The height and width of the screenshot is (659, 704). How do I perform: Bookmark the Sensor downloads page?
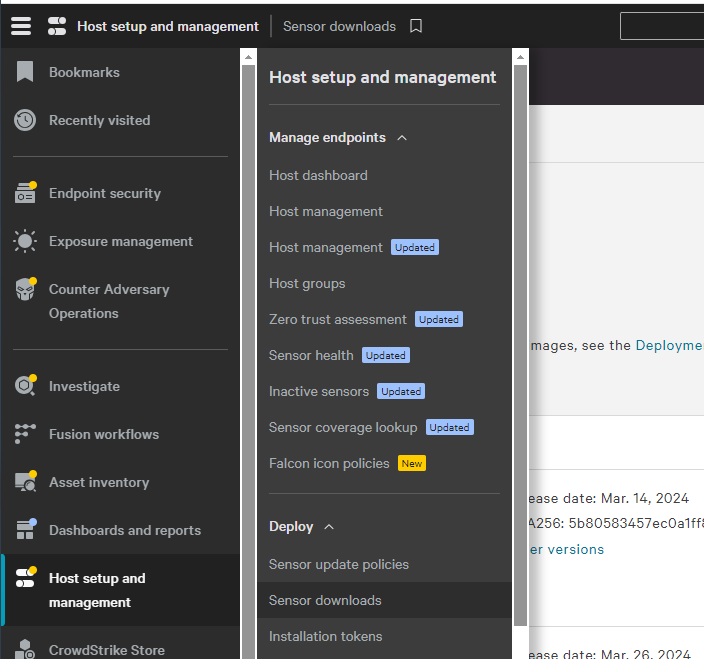pyautogui.click(x=416, y=26)
